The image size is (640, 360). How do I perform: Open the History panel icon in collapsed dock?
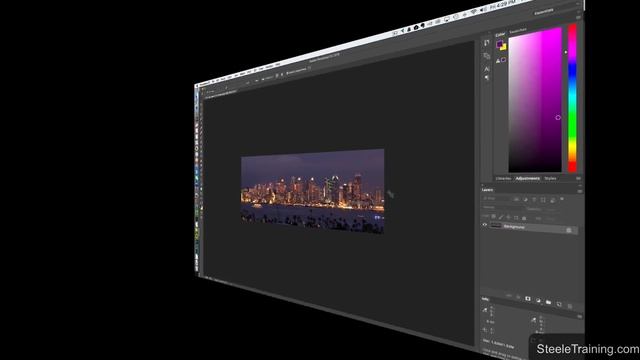click(486, 43)
